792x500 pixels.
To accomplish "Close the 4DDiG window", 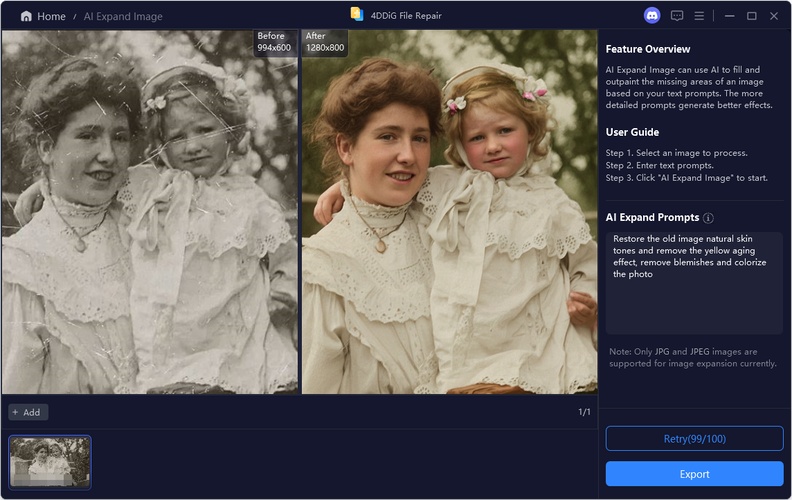I will pyautogui.click(x=774, y=16).
